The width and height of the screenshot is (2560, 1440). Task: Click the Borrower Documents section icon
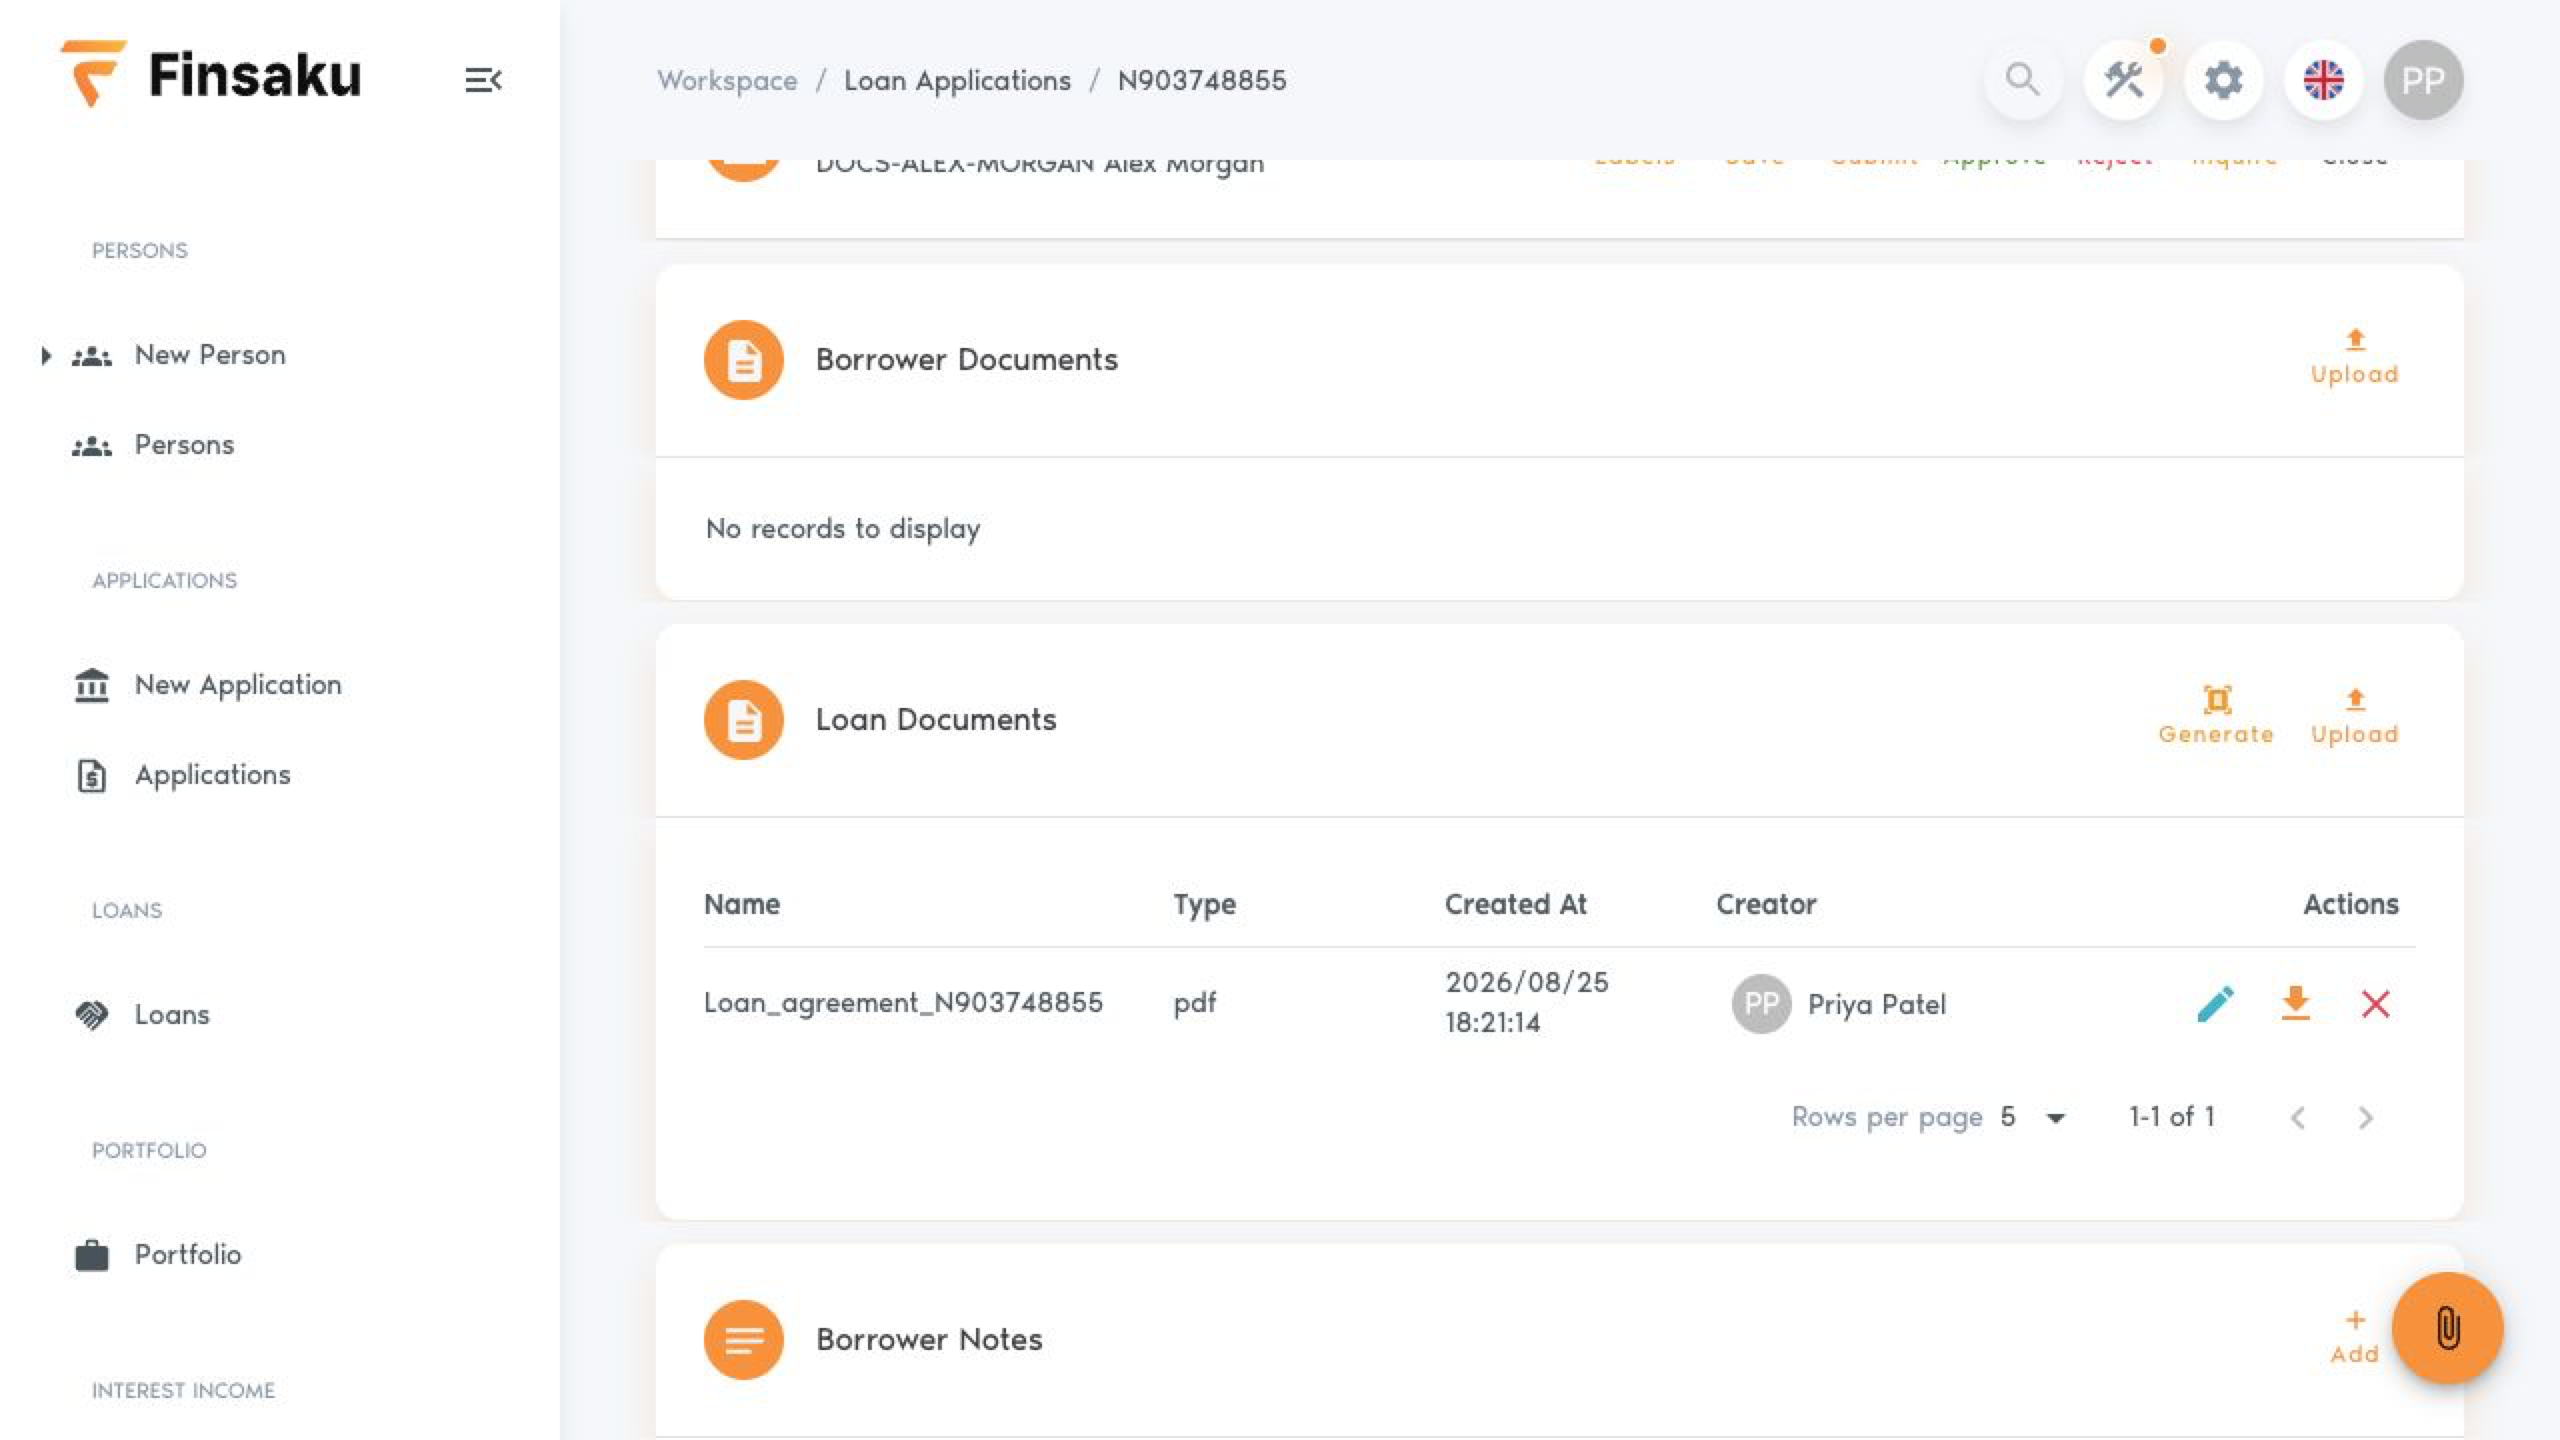[x=743, y=360]
